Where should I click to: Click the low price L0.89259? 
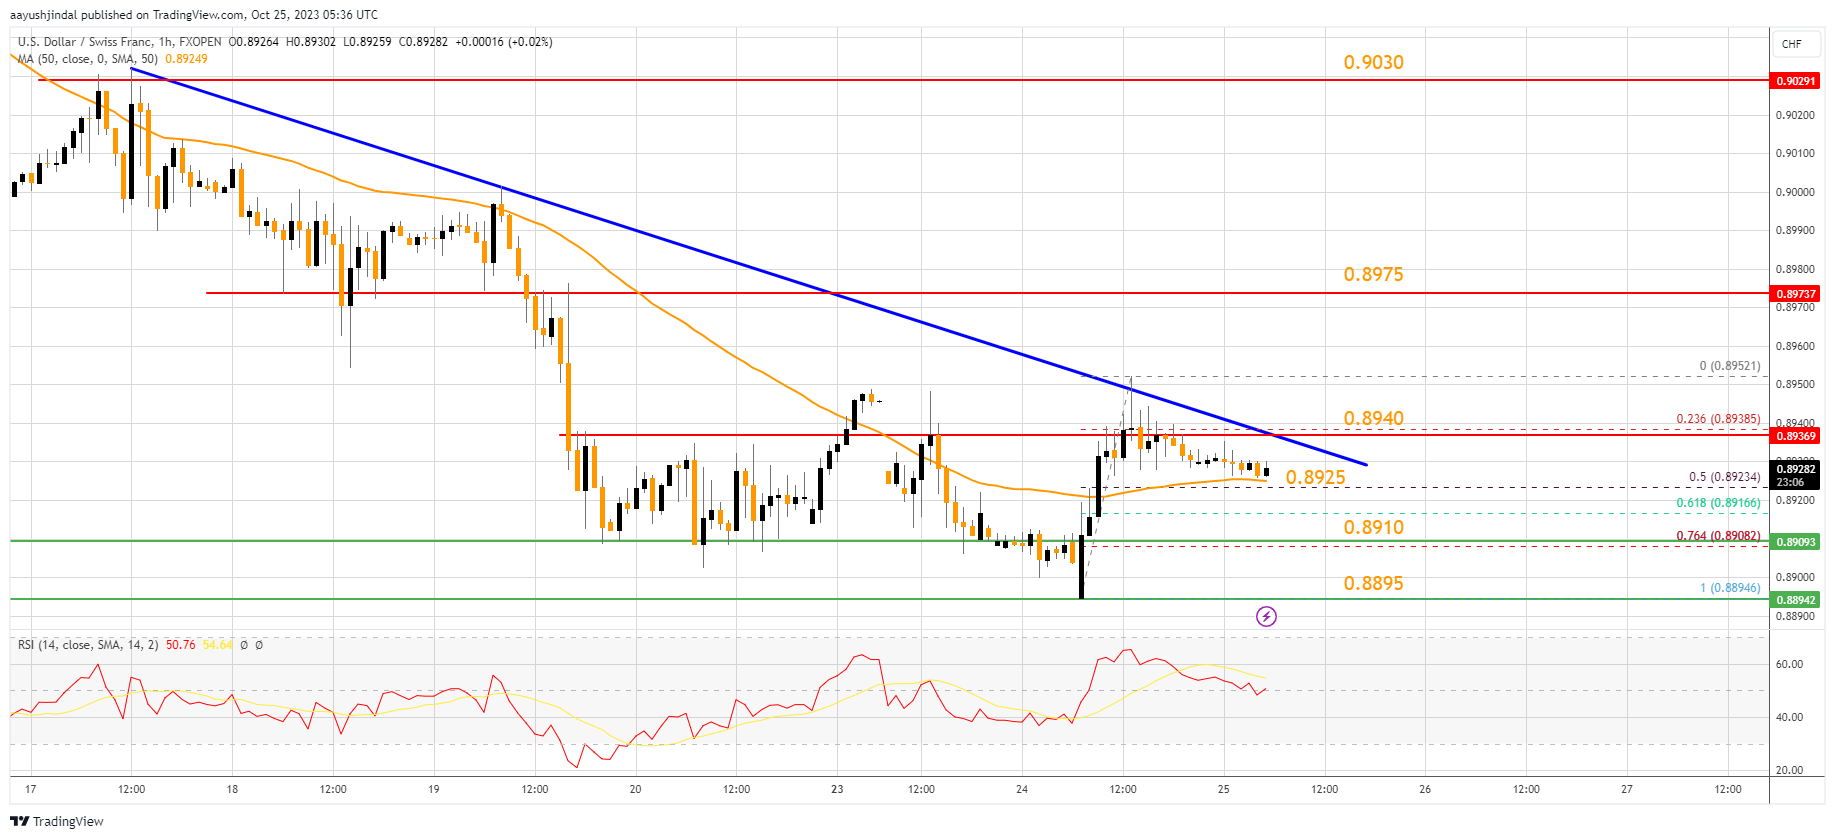pos(368,42)
